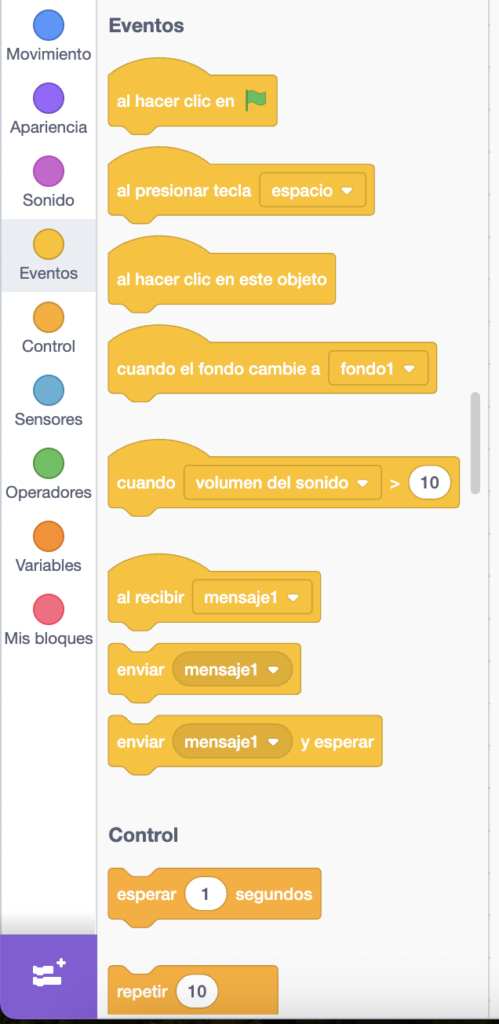Select the Variables dark-orange category circle

coord(48,537)
